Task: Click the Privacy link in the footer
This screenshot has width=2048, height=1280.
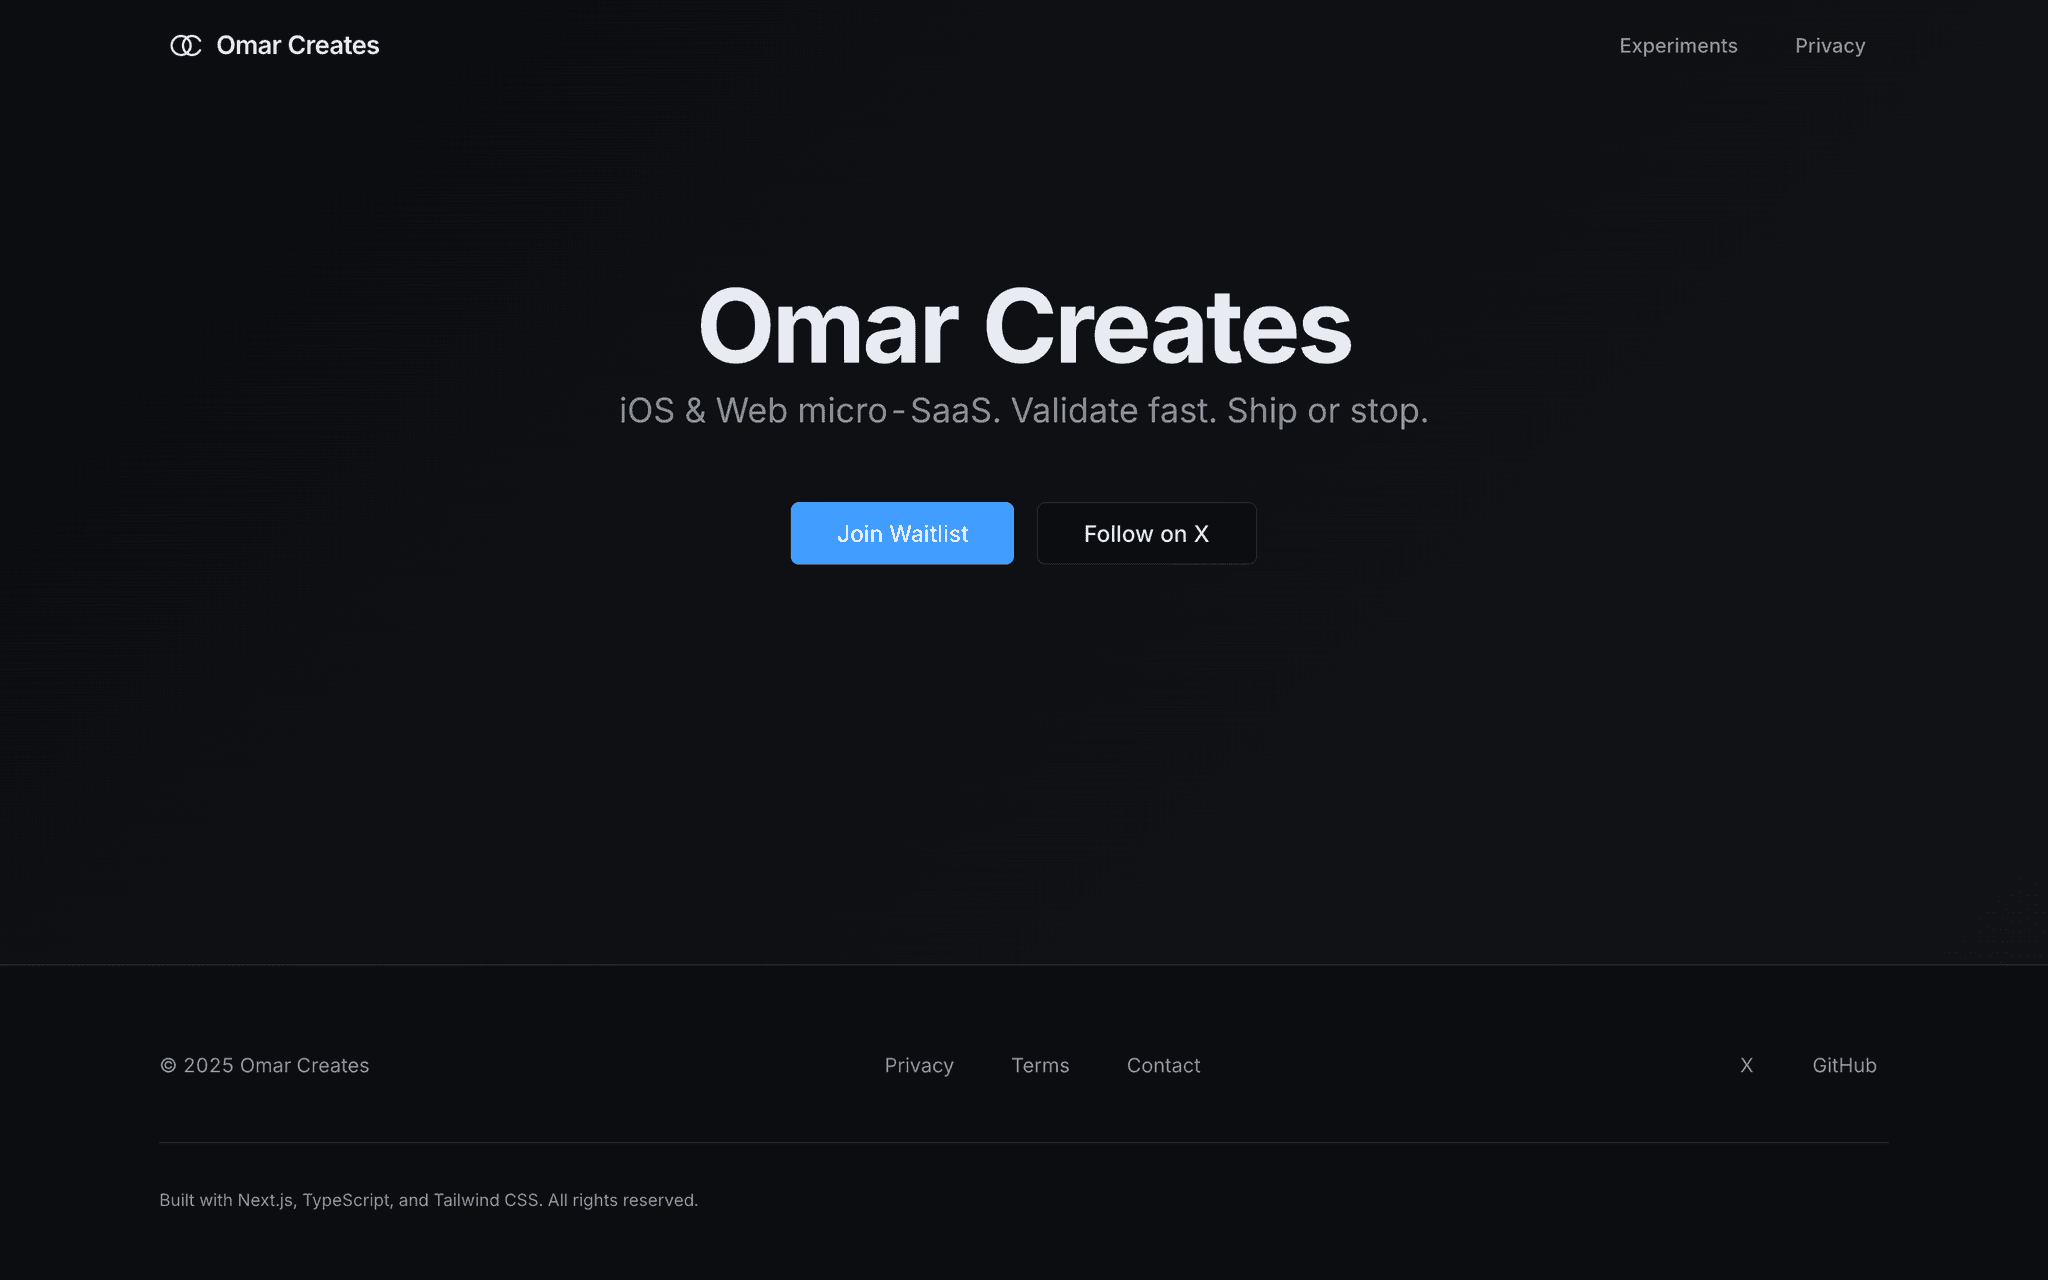Action: pos(919,1065)
